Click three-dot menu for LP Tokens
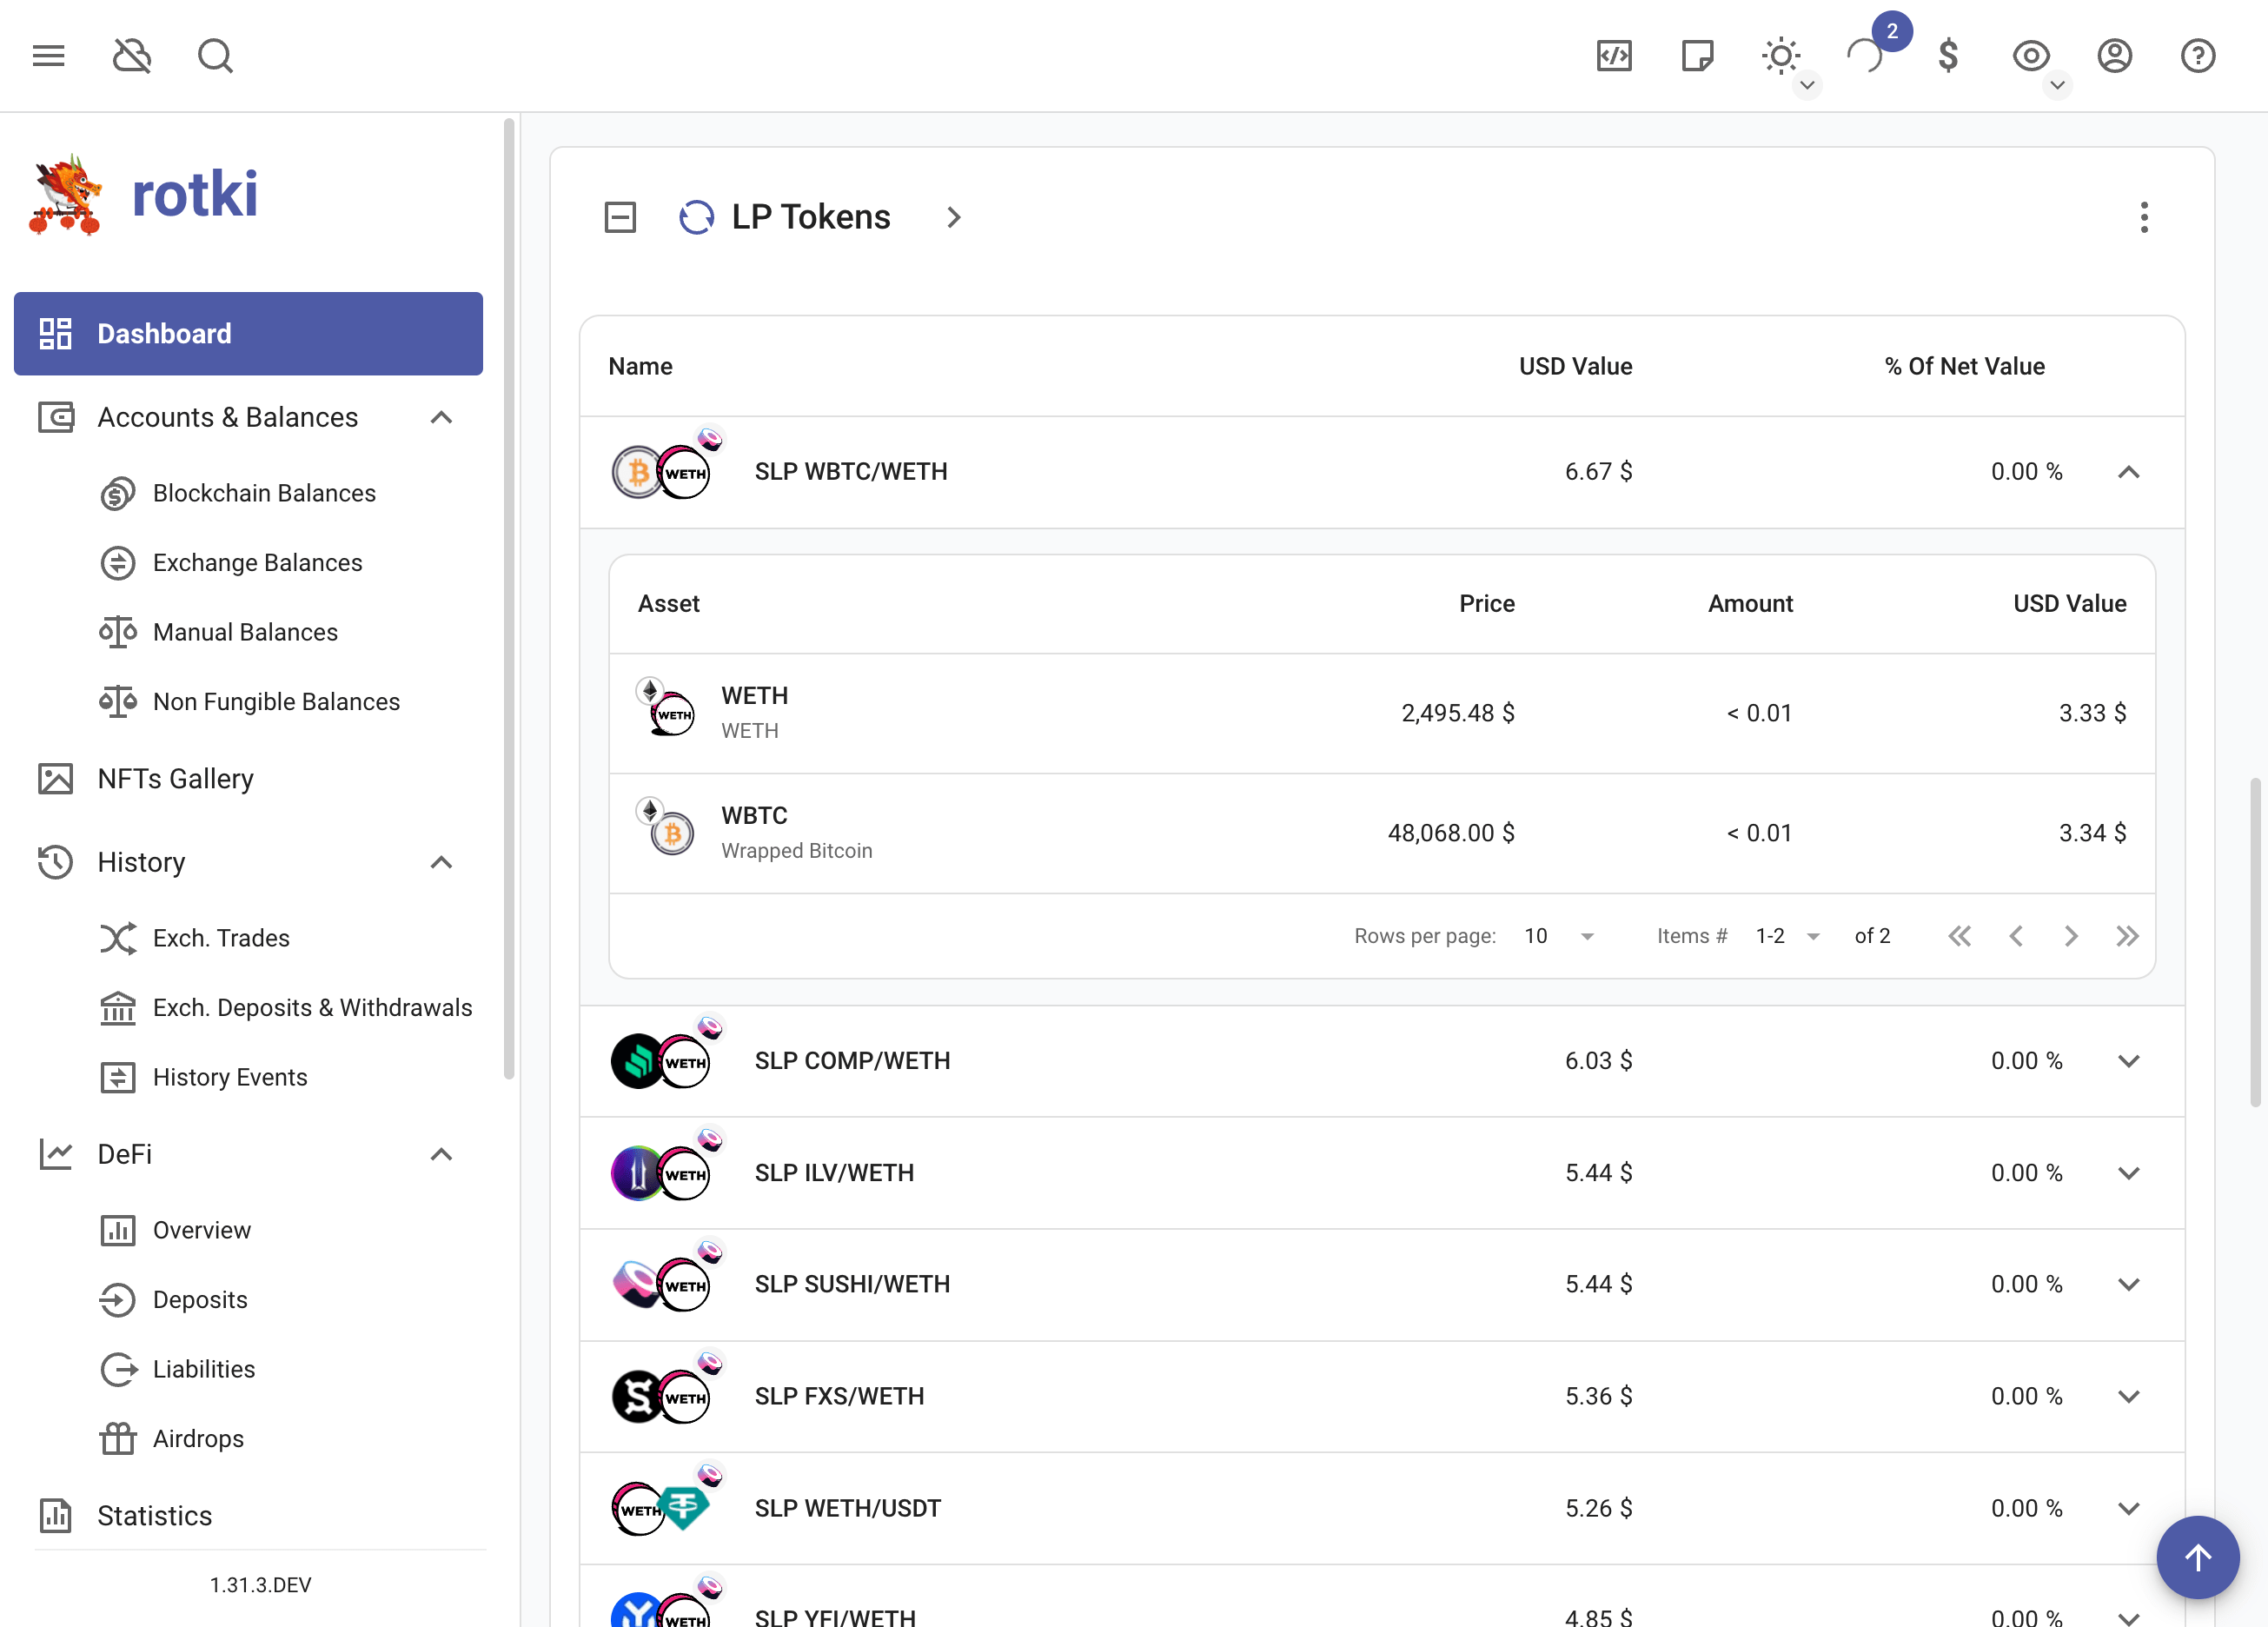Viewport: 2268px width, 1627px height. tap(2146, 216)
